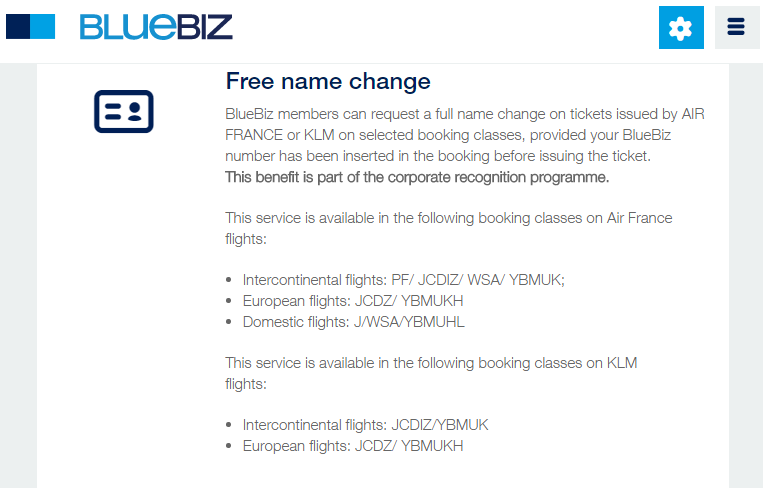Click the ID card name-change icon
This screenshot has width=763, height=488.
tap(124, 111)
